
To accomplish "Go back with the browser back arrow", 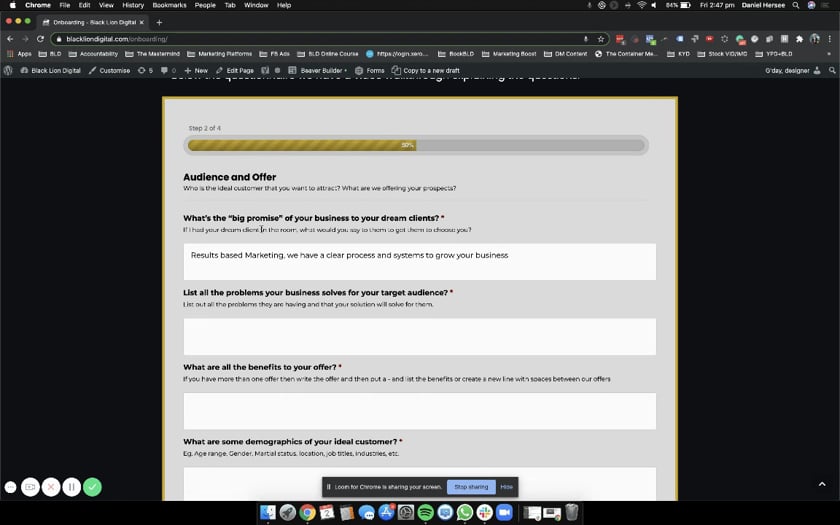I will click(10, 39).
